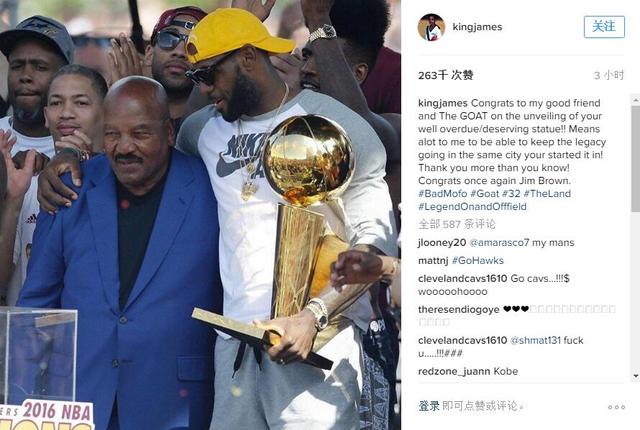Click the comments scrollbar thumb
The image size is (640, 430).
636,159
